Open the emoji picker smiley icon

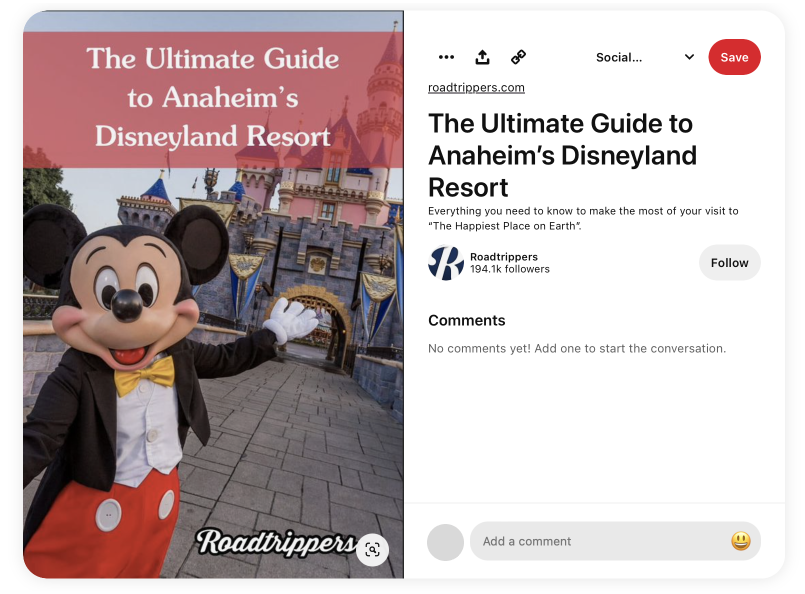(740, 541)
